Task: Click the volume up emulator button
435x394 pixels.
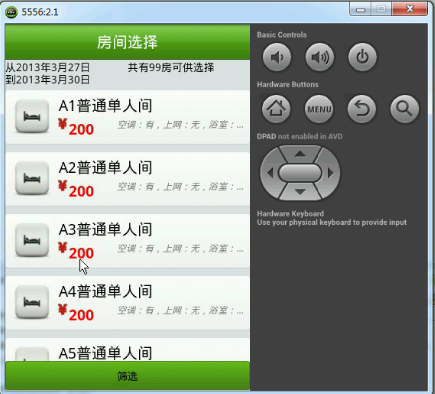Action: pyautogui.click(x=320, y=57)
